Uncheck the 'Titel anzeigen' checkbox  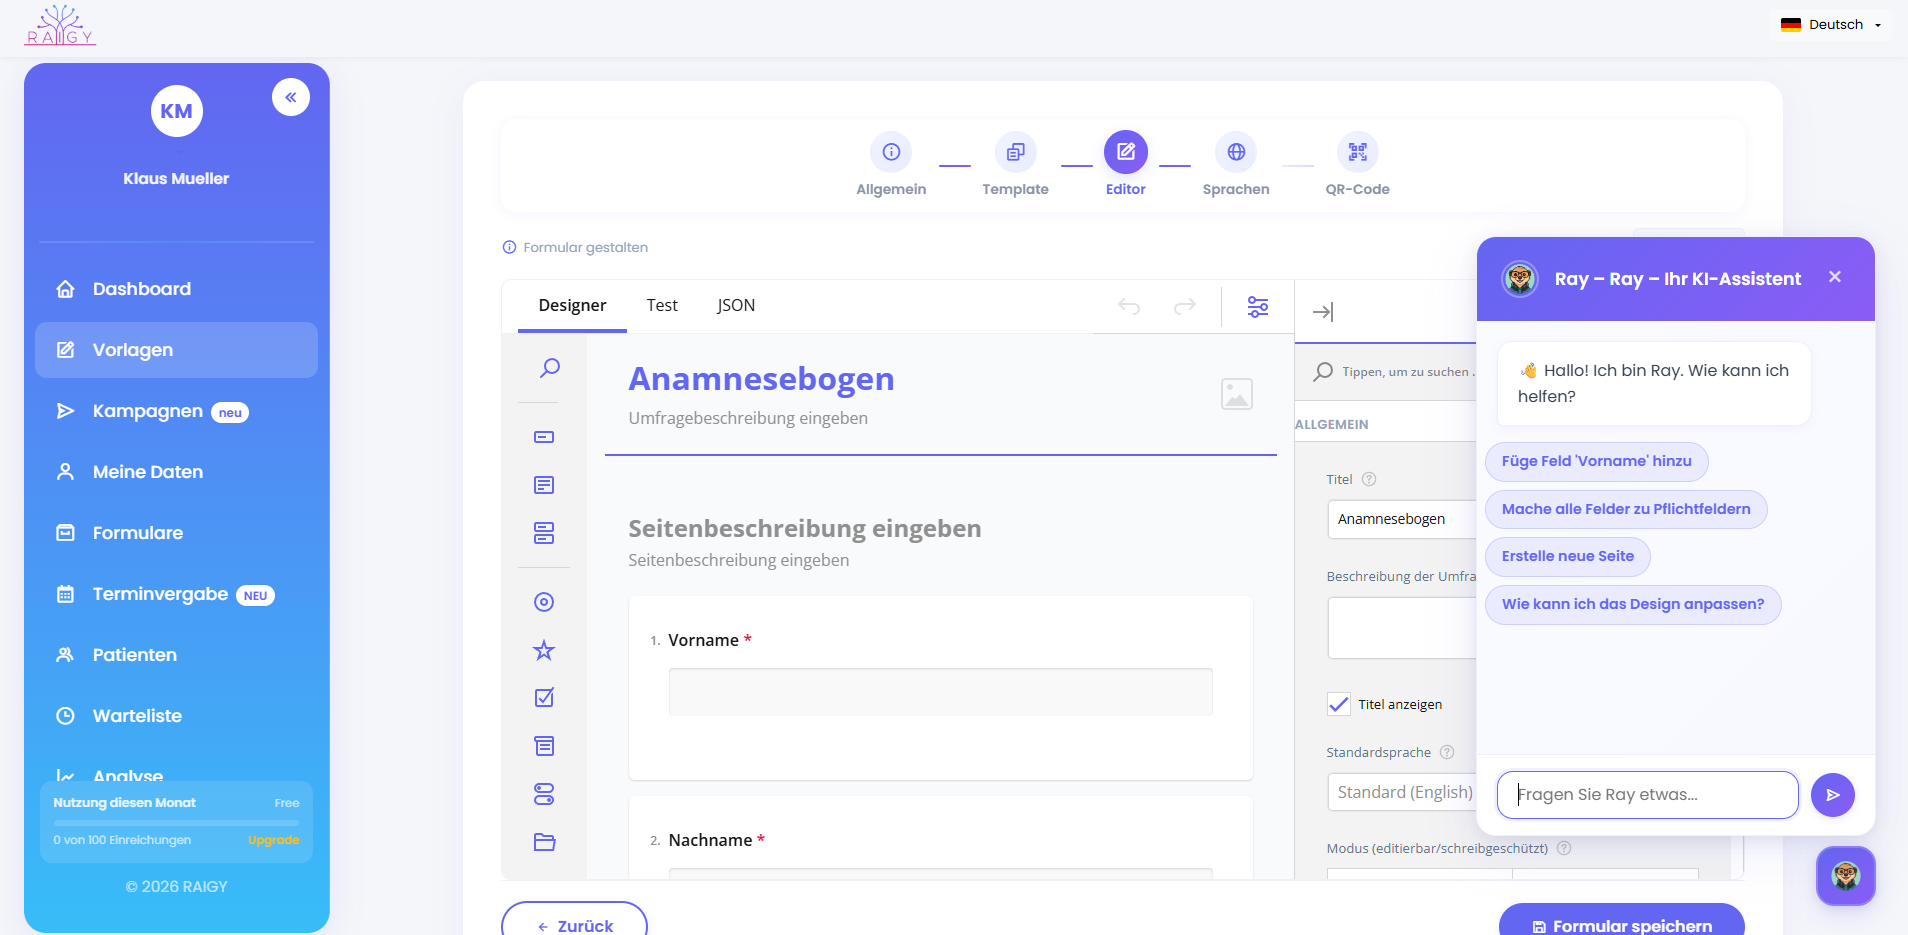coord(1339,704)
